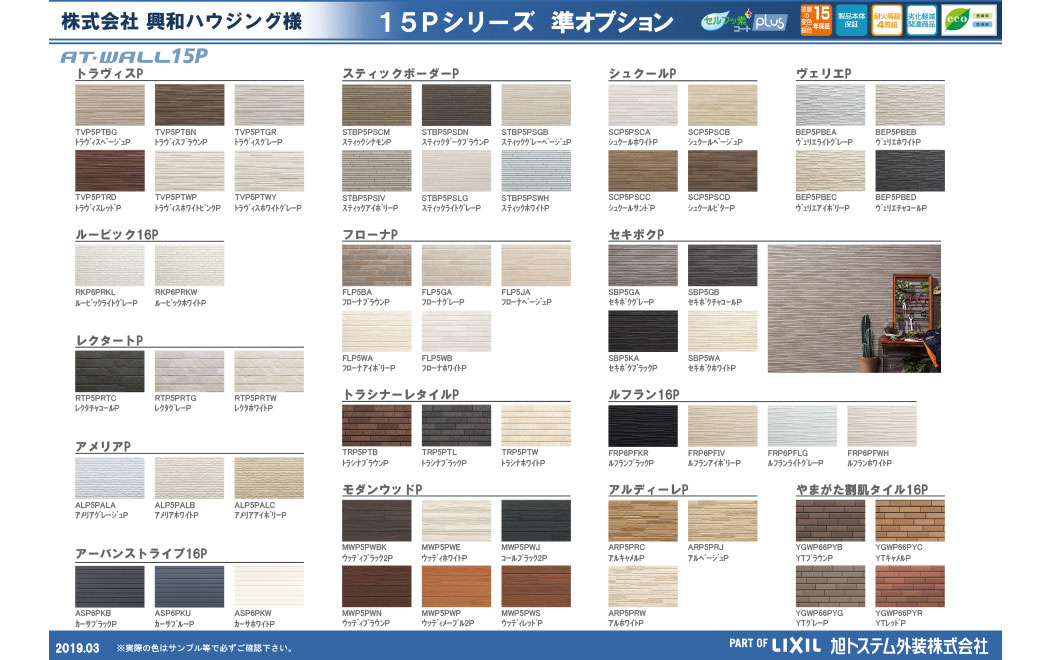Image resolution: width=1052 pixels, height=660 pixels.
Task: Click the 2019.03 date in the footer
Action: (x=77, y=648)
